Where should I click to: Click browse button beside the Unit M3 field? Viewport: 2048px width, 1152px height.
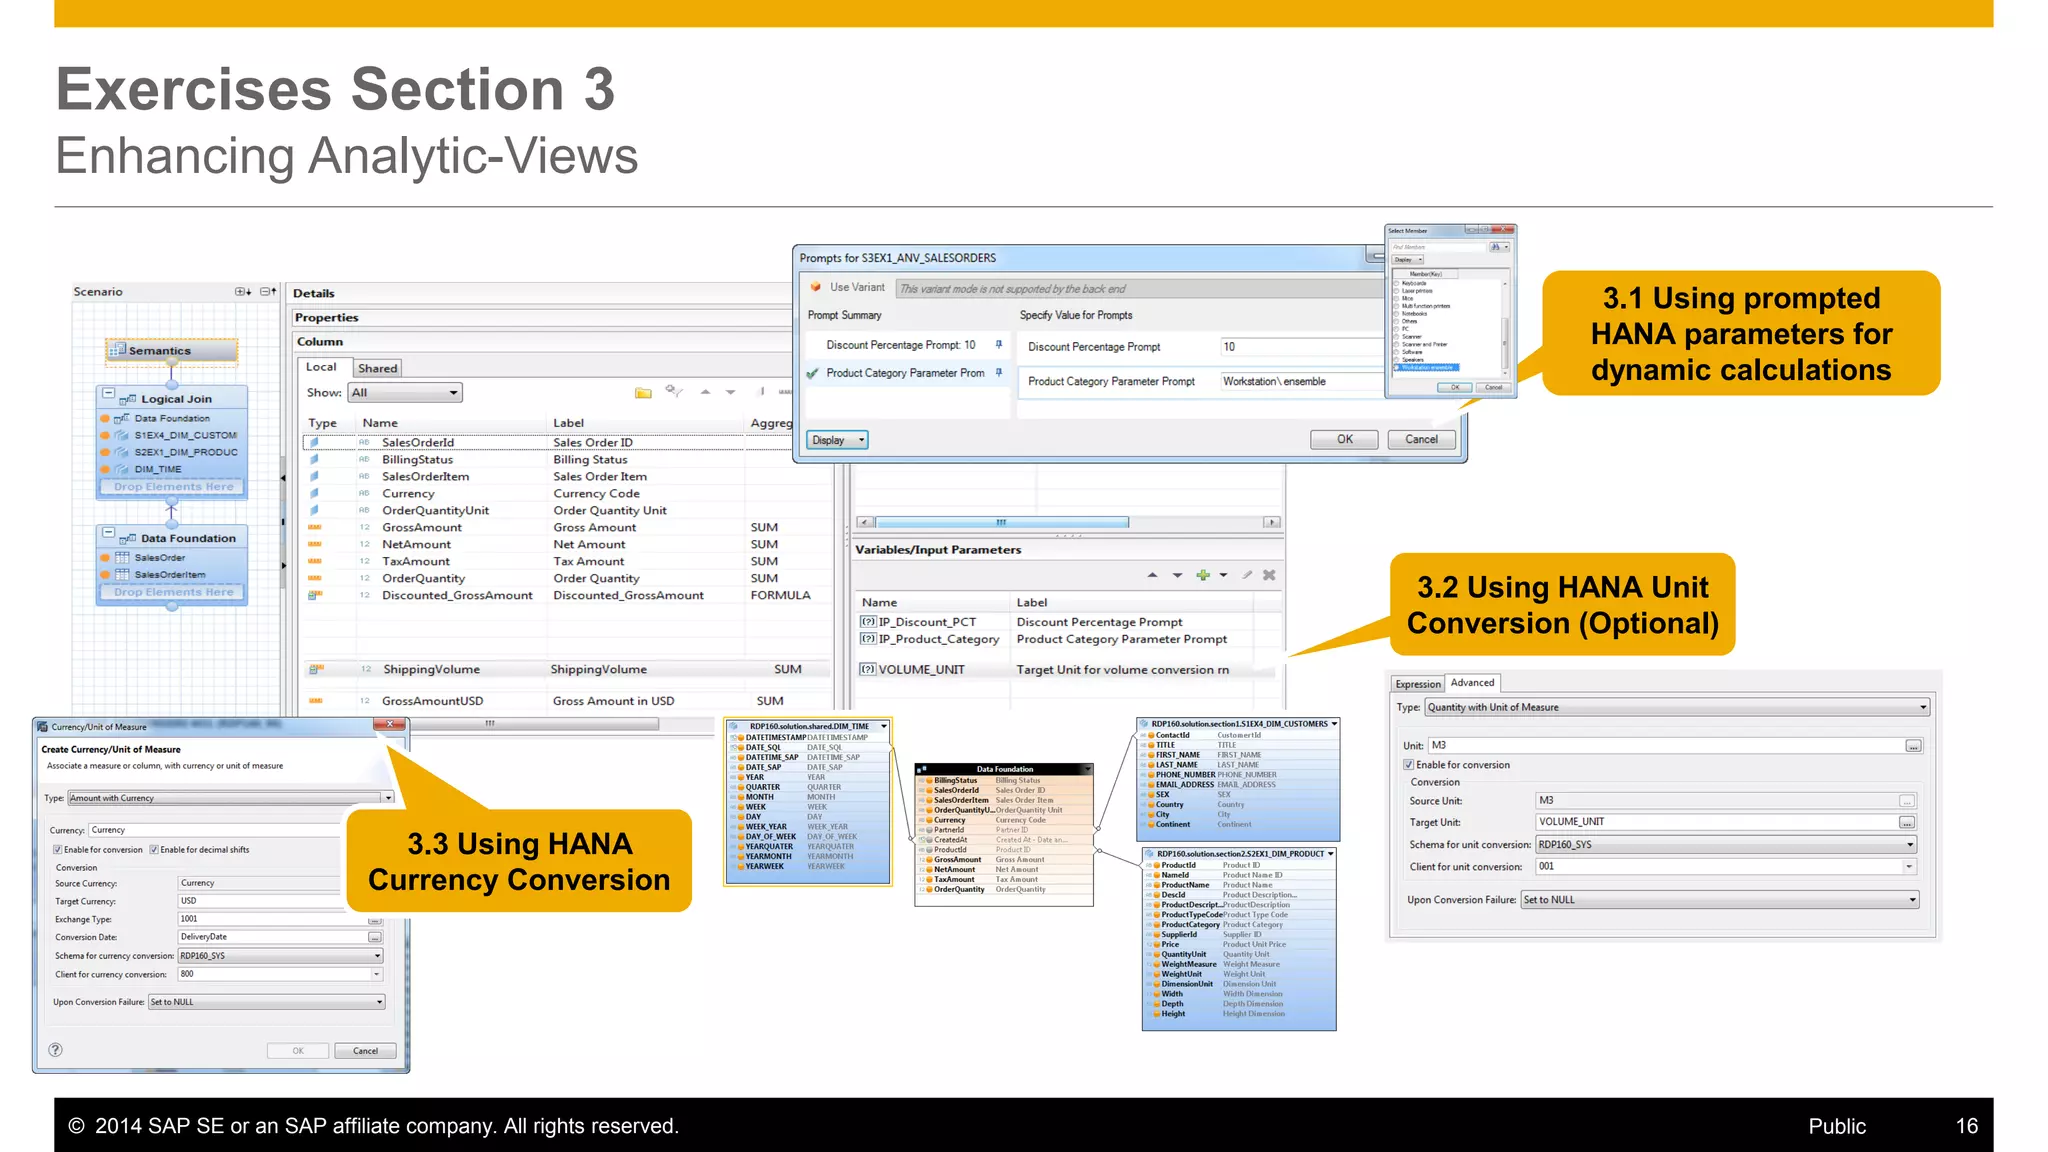(1912, 746)
